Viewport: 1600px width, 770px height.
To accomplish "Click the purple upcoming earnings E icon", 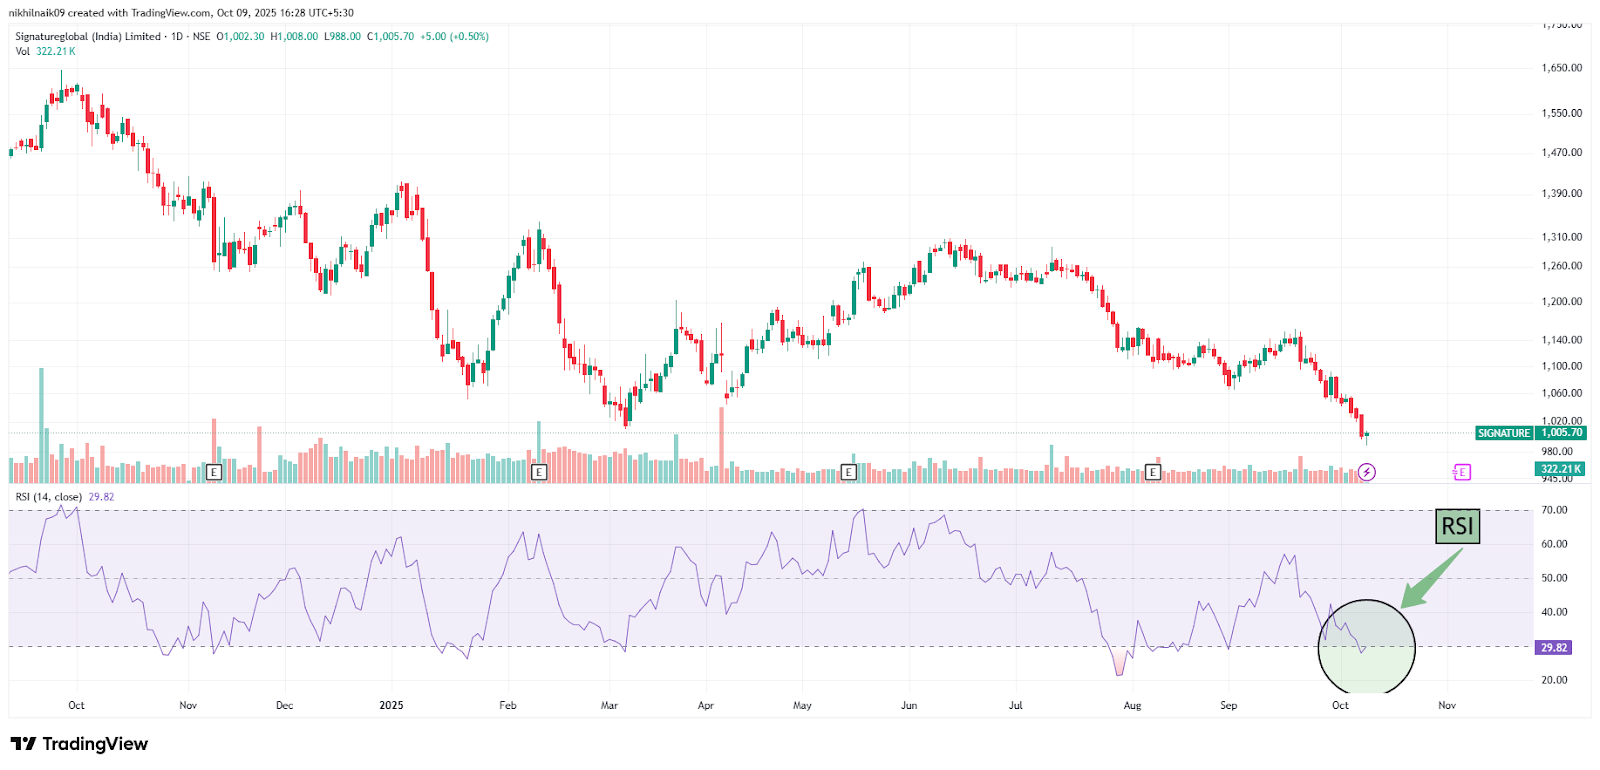I will click(x=1461, y=472).
